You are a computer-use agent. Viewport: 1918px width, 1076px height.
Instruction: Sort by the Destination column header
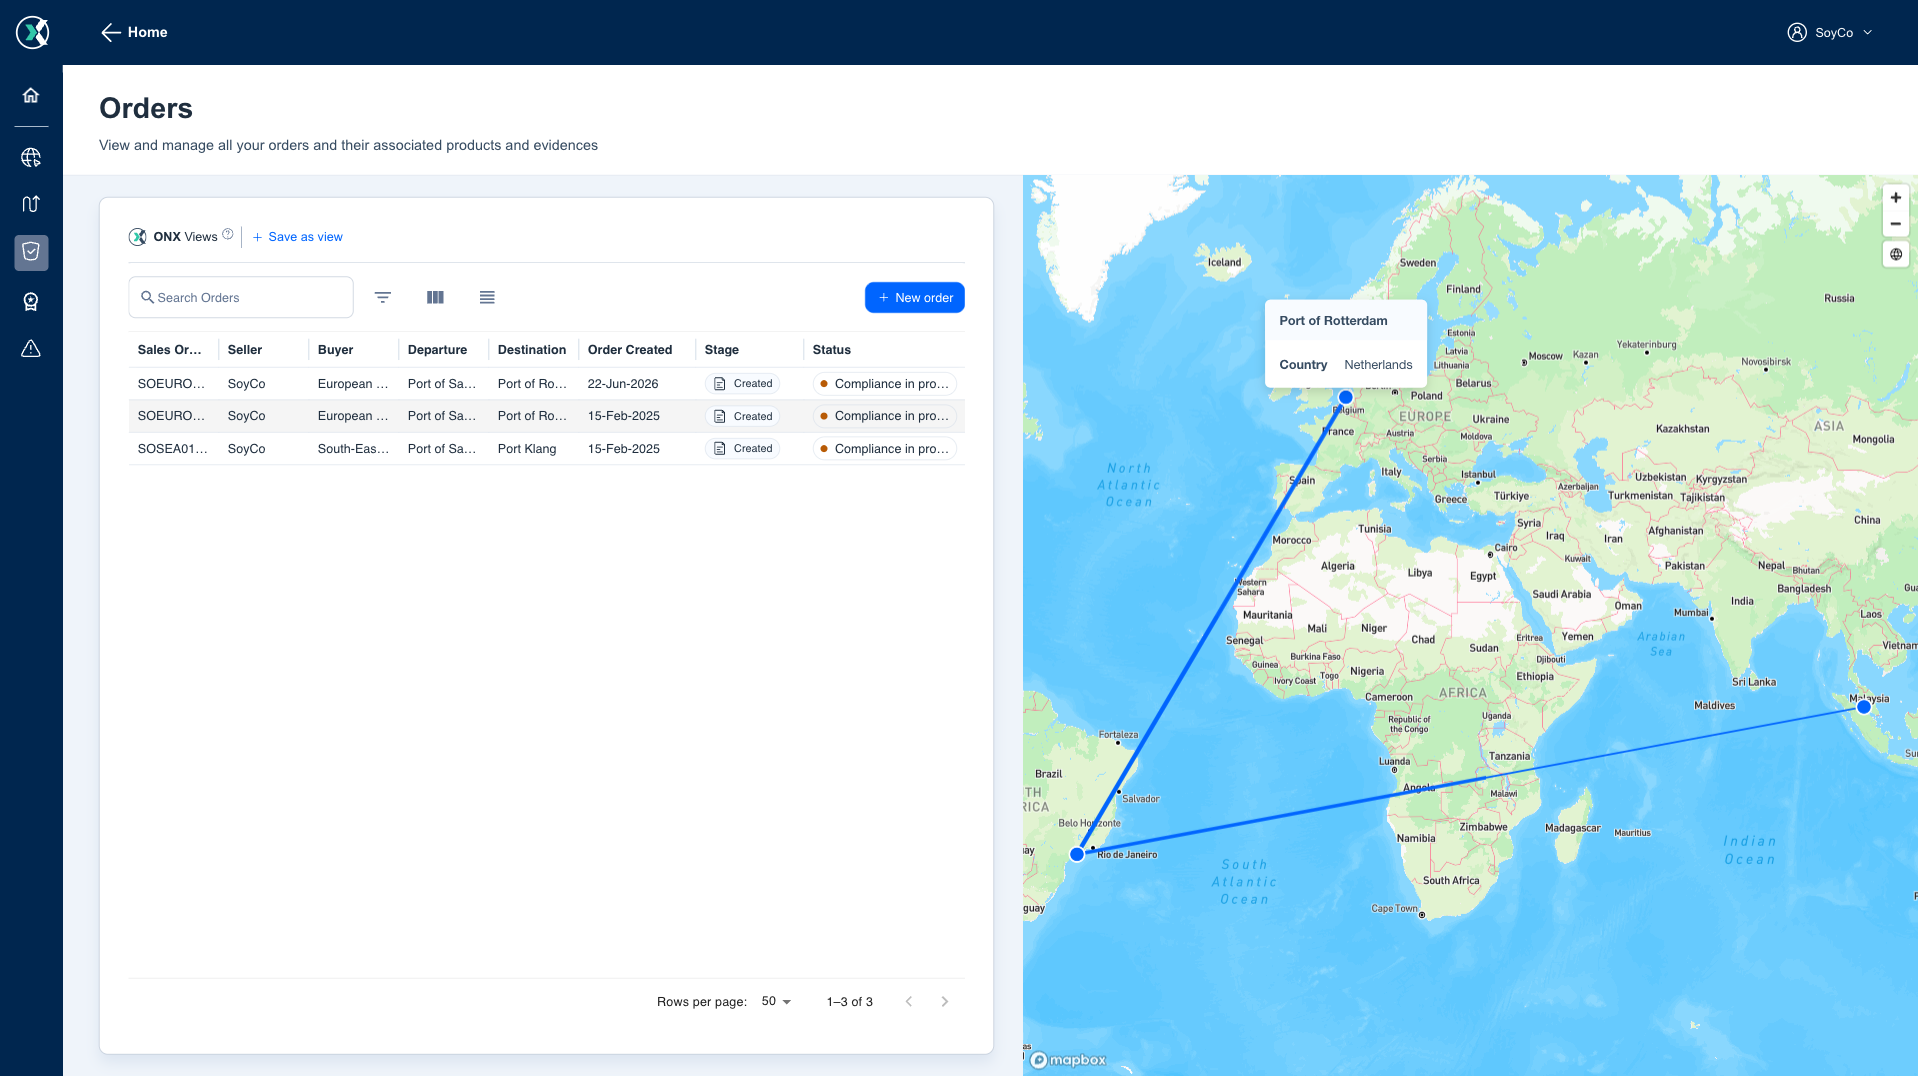[532, 350]
